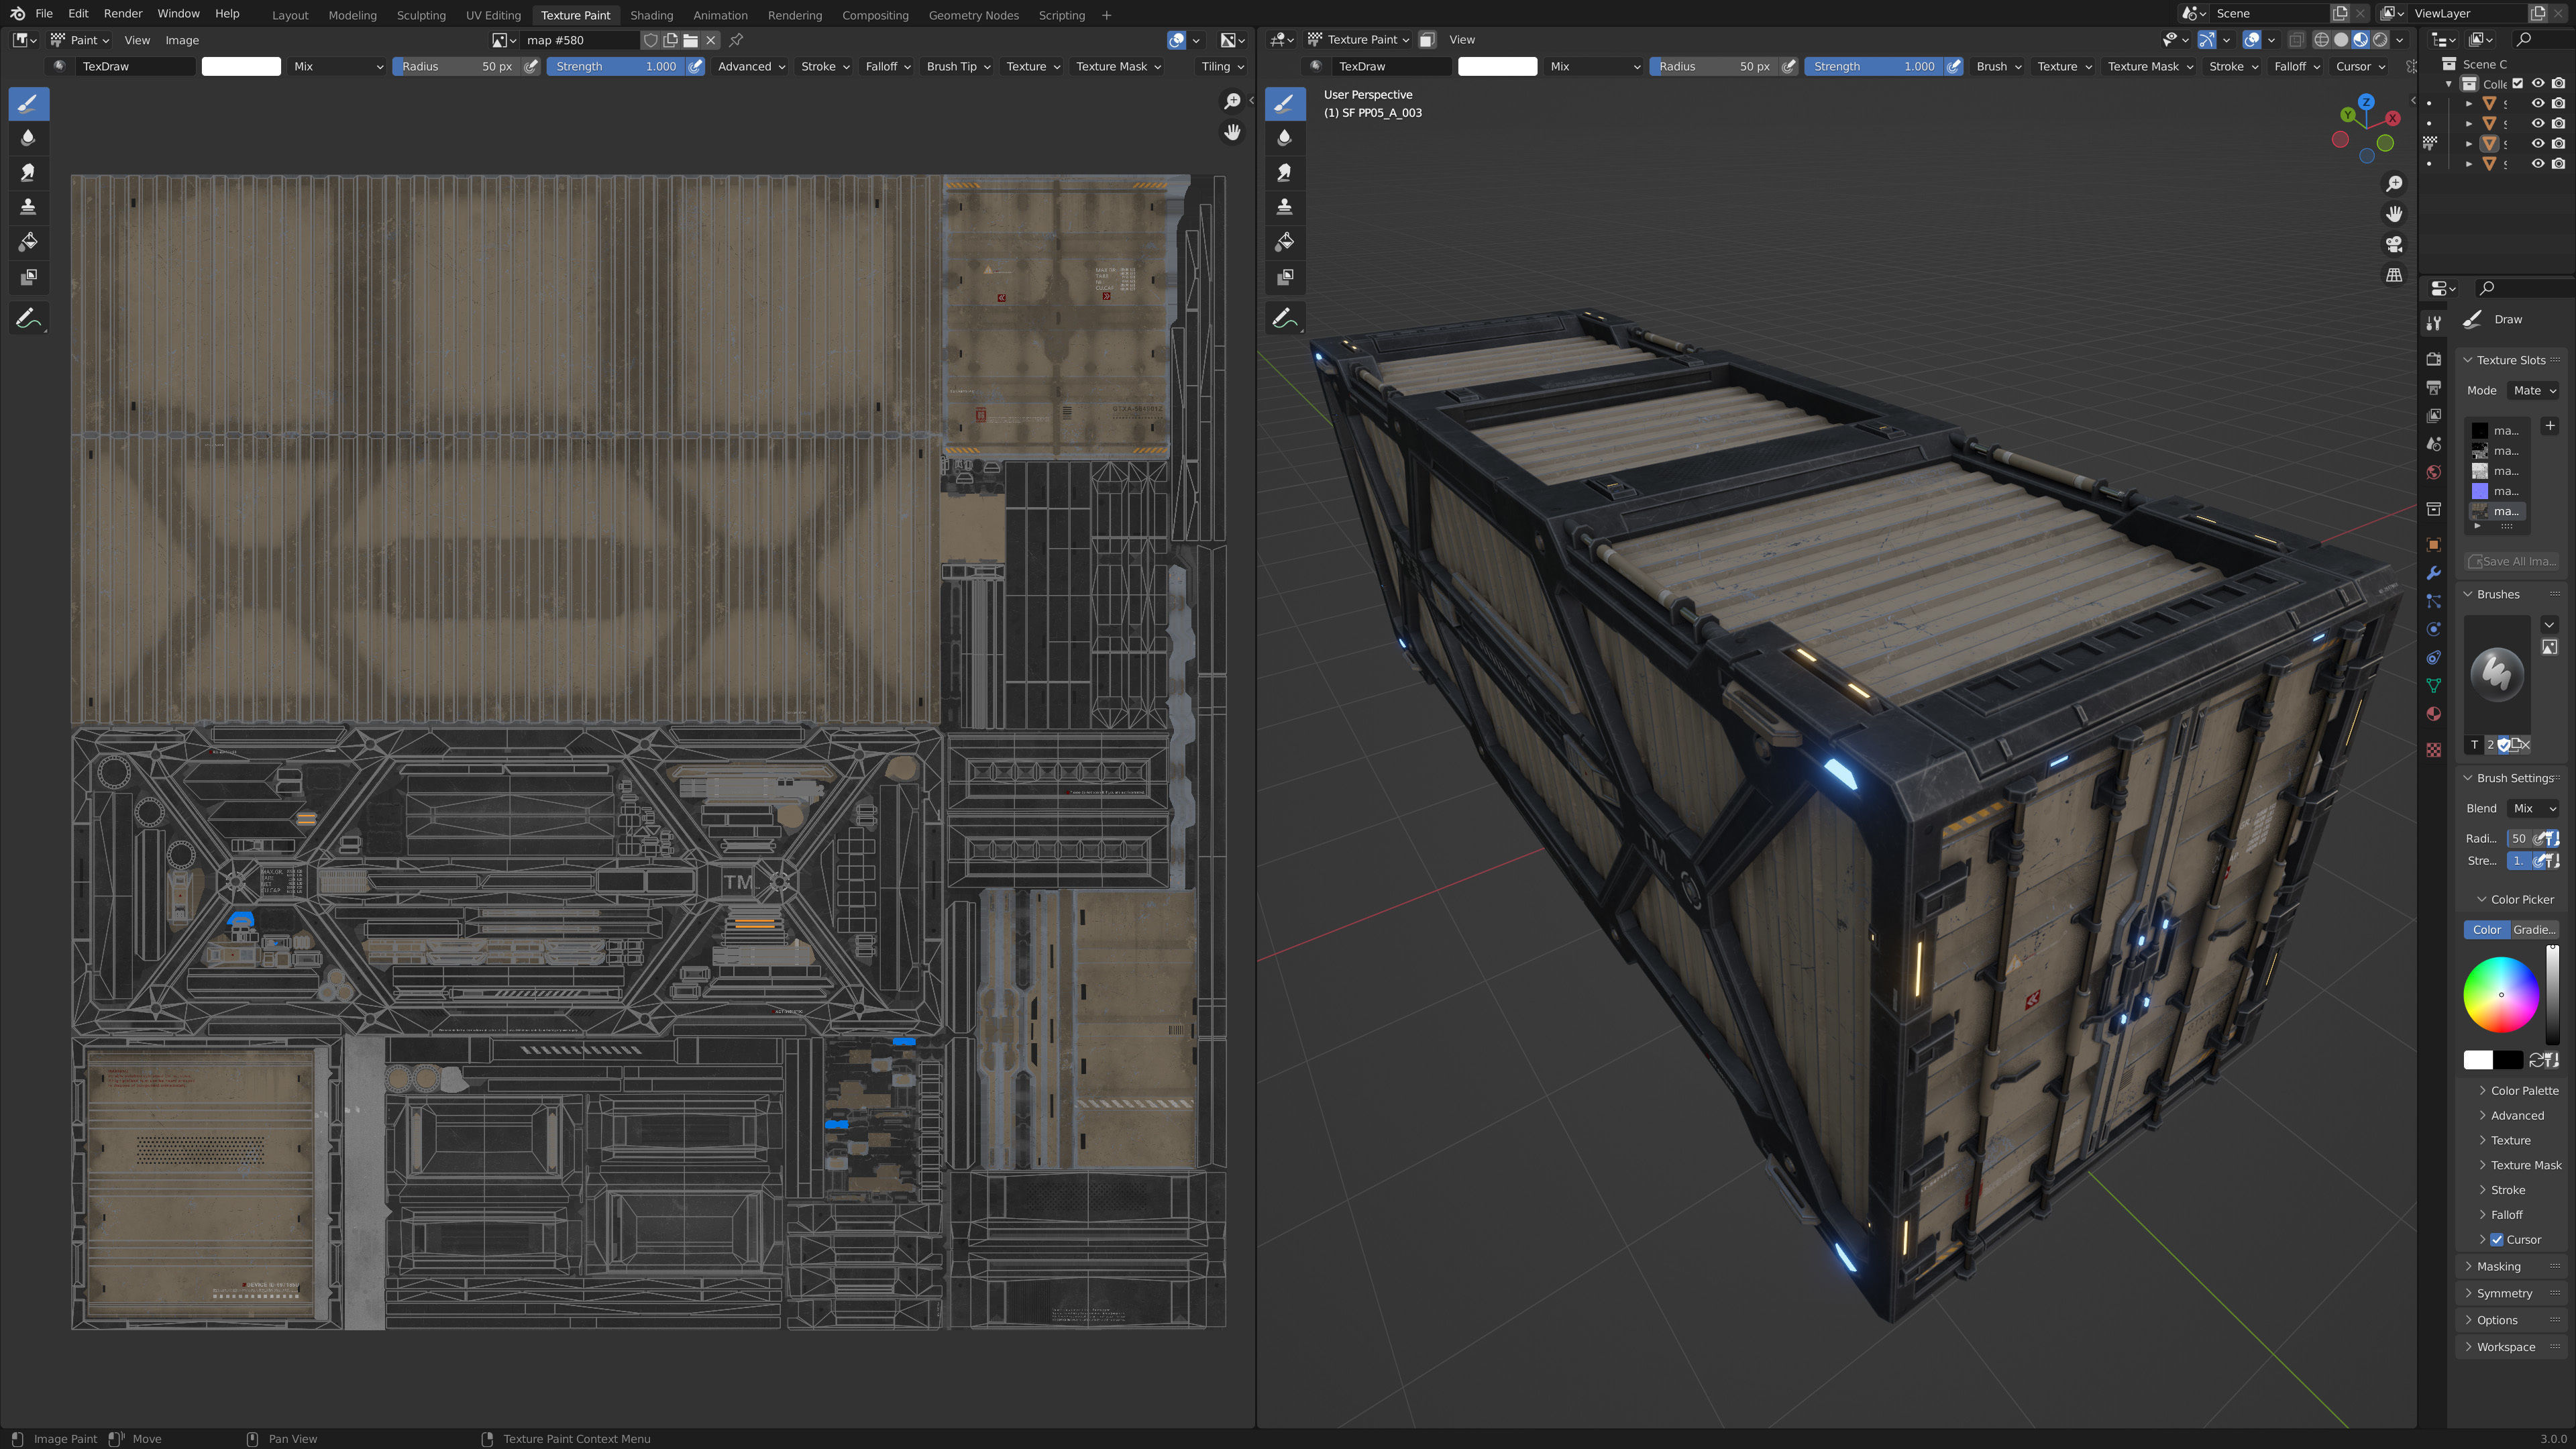
Task: Select the Draw brush in the image editor toolbar
Action: coord(28,104)
